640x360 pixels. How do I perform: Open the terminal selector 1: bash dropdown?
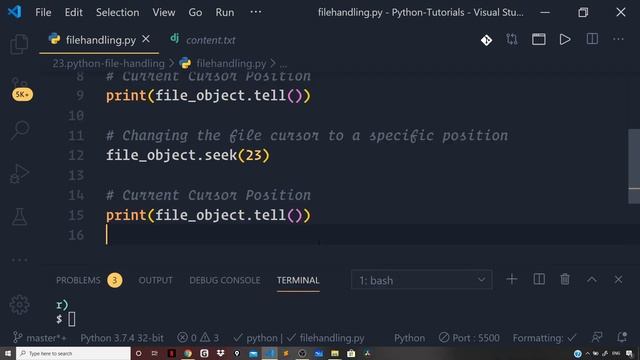click(421, 280)
